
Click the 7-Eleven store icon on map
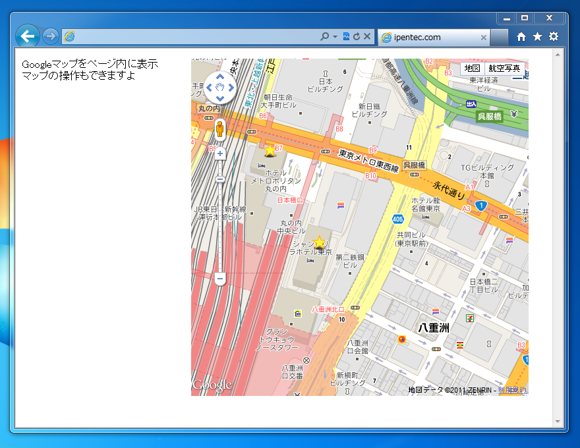[x=470, y=318]
